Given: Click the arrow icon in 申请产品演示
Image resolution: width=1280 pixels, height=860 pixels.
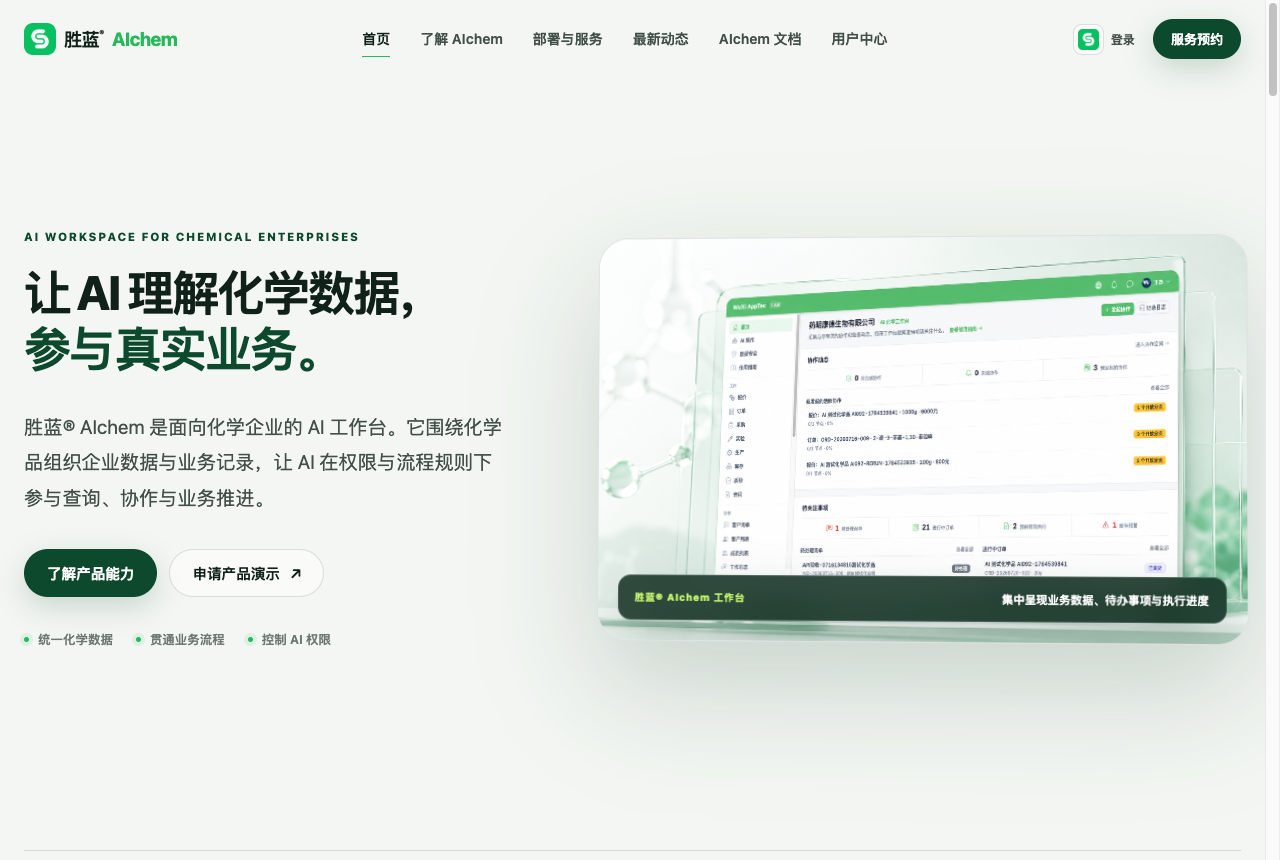Looking at the screenshot, I should 295,574.
